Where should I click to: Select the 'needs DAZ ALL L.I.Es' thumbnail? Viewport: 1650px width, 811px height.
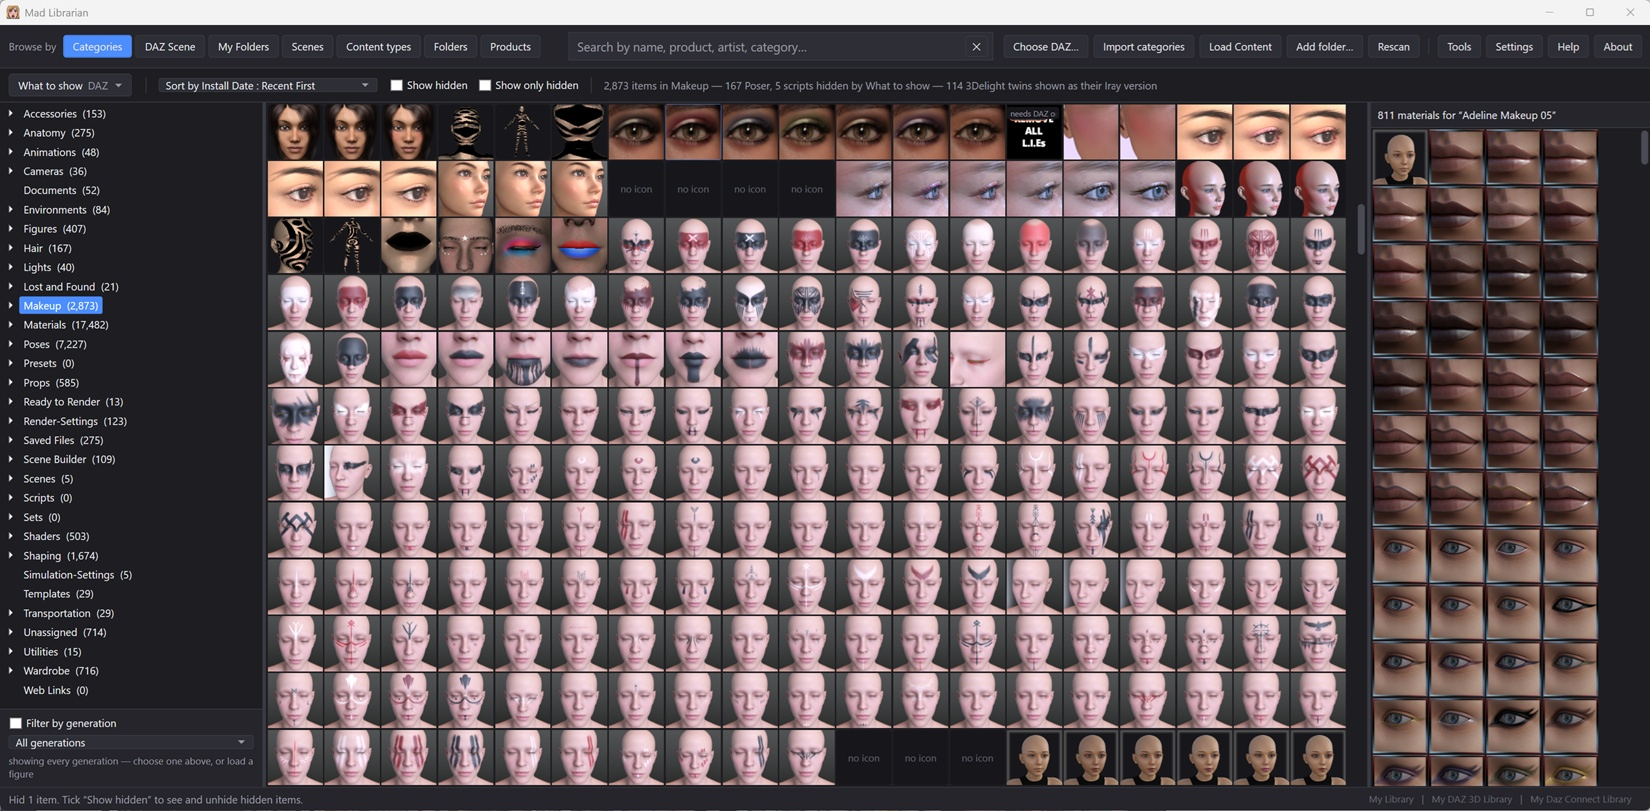pos(1034,132)
